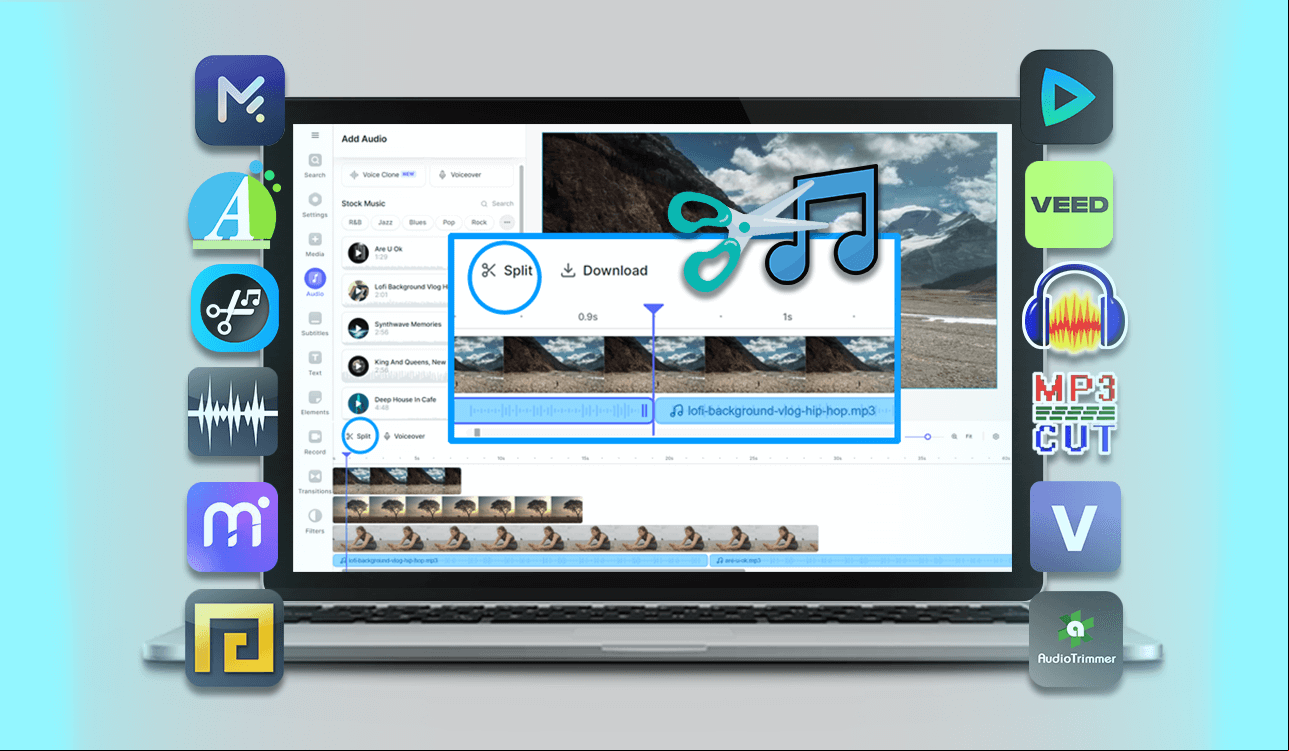Select the Jazz genre chip
This screenshot has height=751, width=1289.
386,222
